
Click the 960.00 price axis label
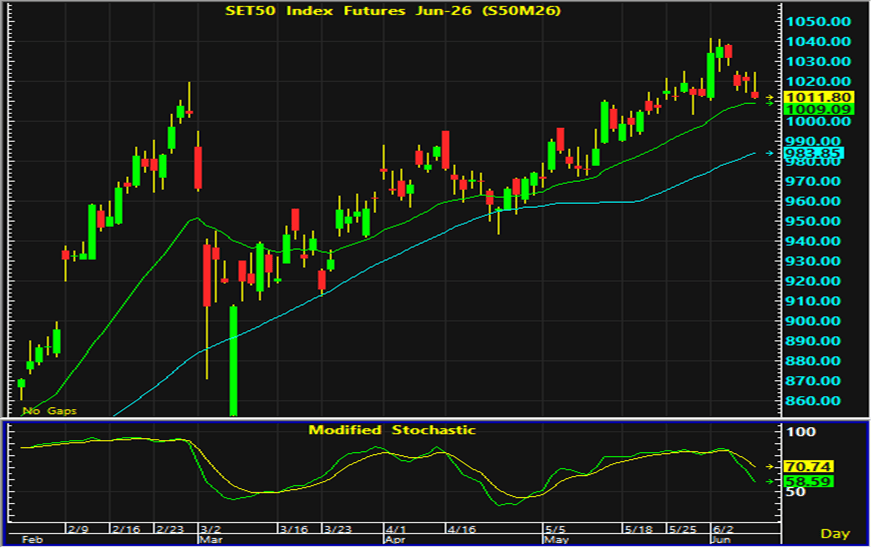(x=814, y=201)
